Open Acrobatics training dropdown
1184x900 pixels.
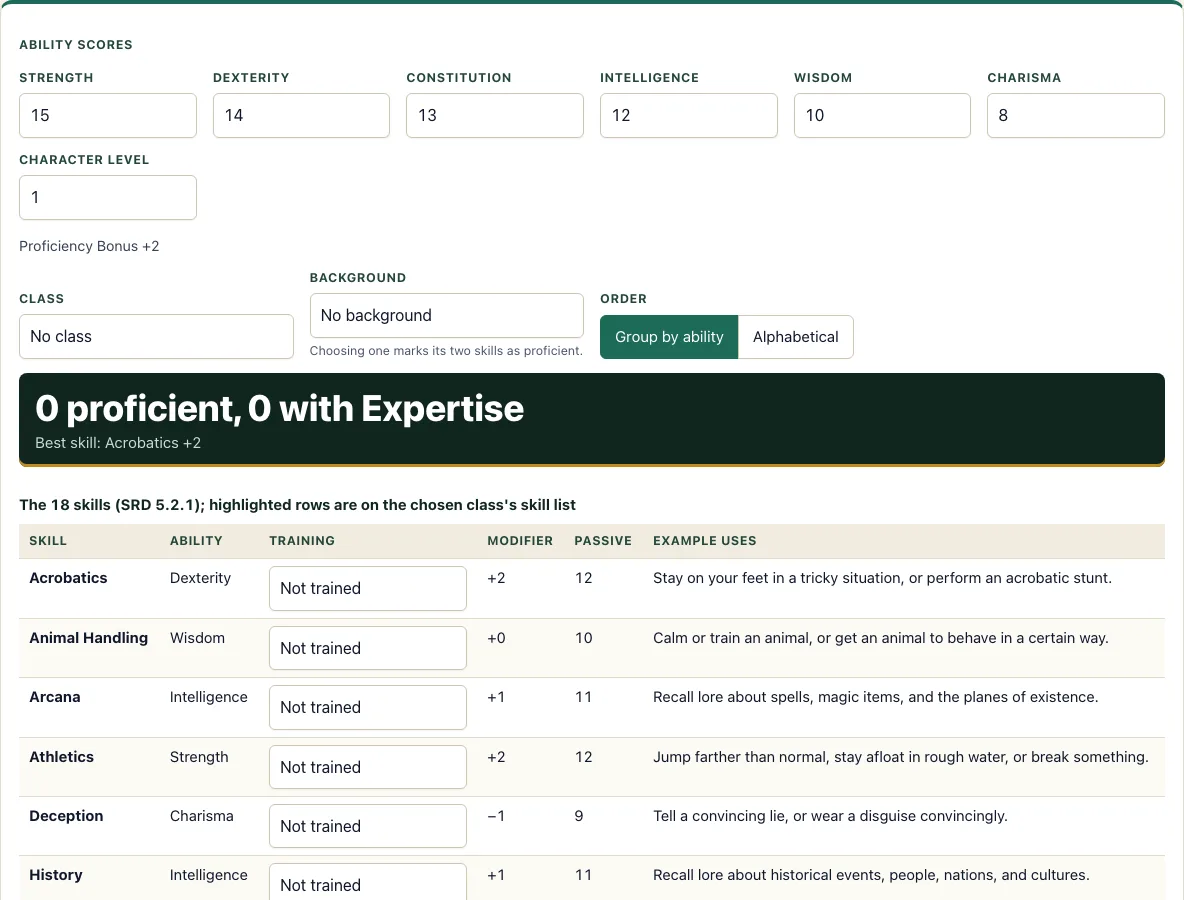point(368,588)
